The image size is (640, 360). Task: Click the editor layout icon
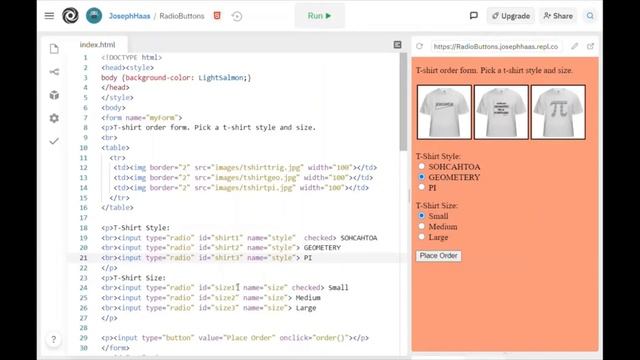pos(397,45)
